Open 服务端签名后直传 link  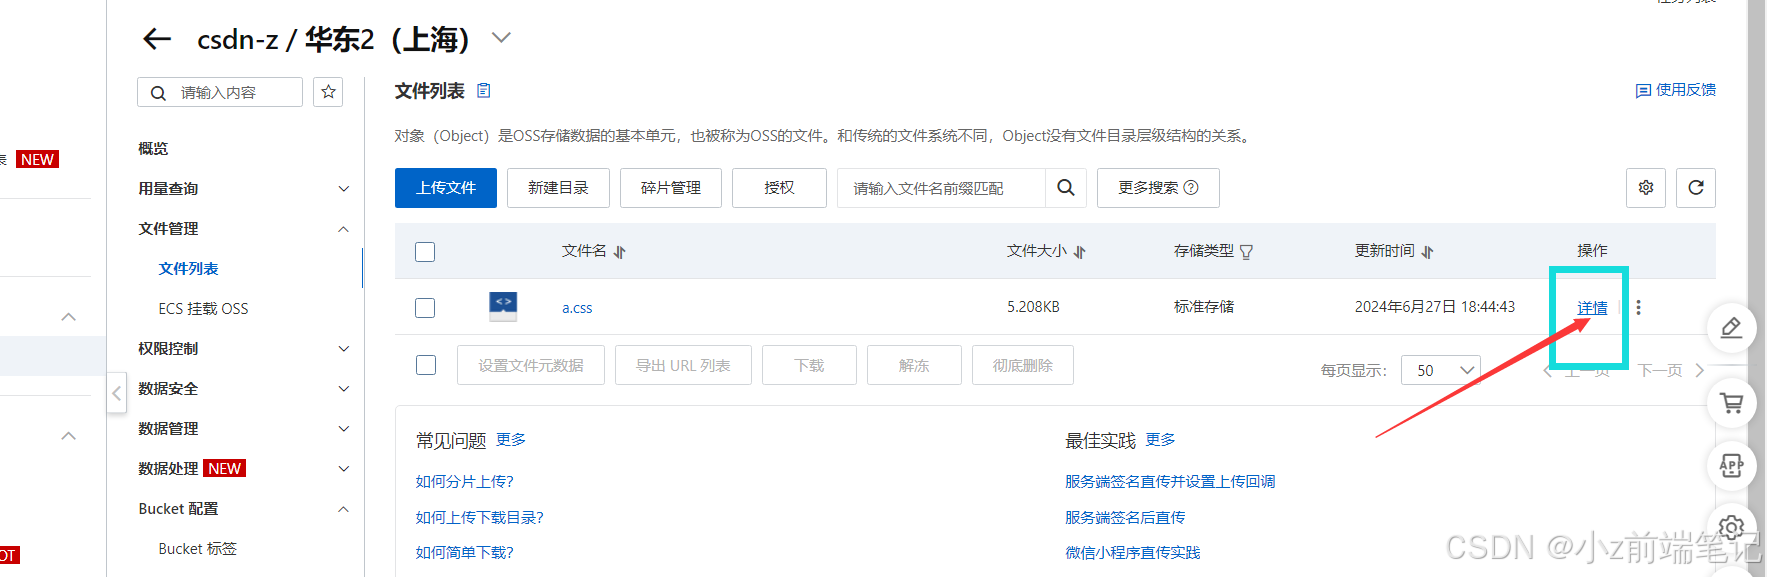coord(1125,518)
